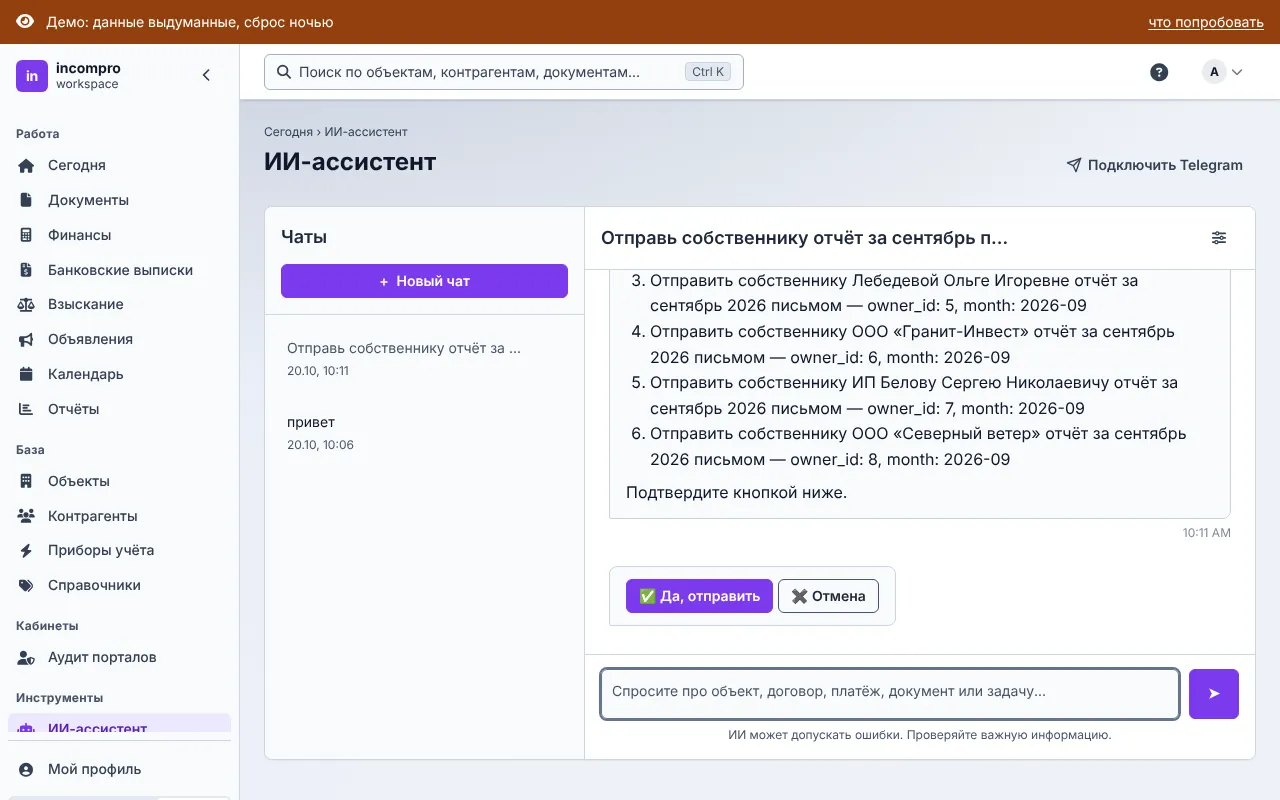Click the document icon beside Документы
This screenshot has height=800, width=1280.
[x=27, y=200]
